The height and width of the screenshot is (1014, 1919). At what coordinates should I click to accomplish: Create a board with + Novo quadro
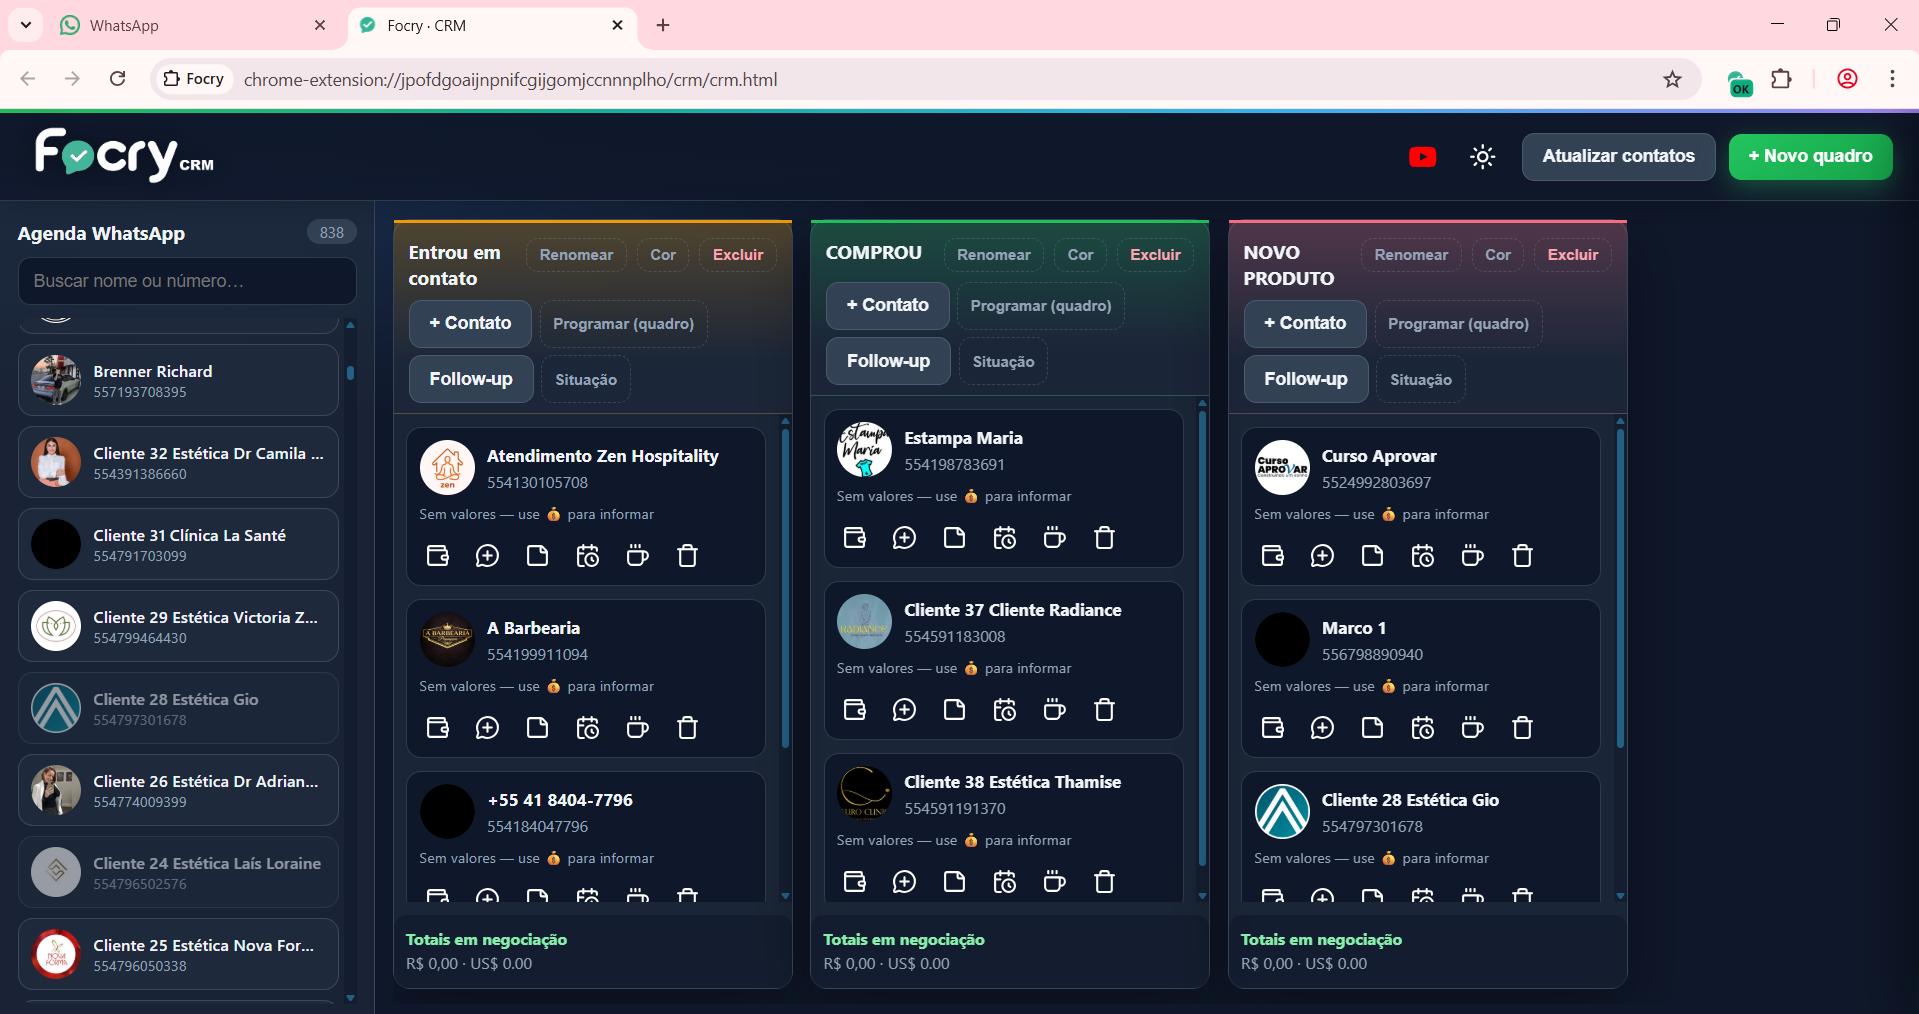(1809, 157)
